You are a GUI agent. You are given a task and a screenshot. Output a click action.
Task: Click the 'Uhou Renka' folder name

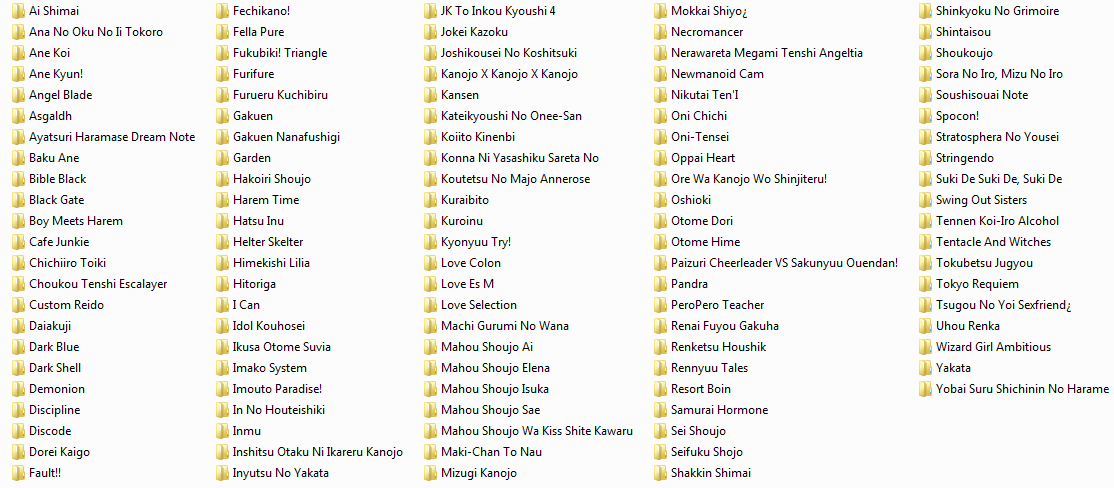(x=968, y=326)
